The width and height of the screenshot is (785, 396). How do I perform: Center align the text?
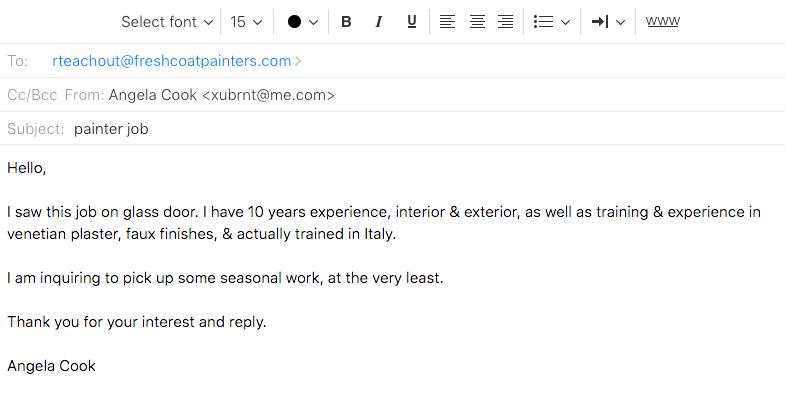[x=477, y=22]
